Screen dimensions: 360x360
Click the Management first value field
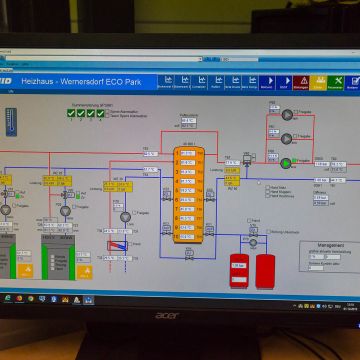(x=317, y=257)
